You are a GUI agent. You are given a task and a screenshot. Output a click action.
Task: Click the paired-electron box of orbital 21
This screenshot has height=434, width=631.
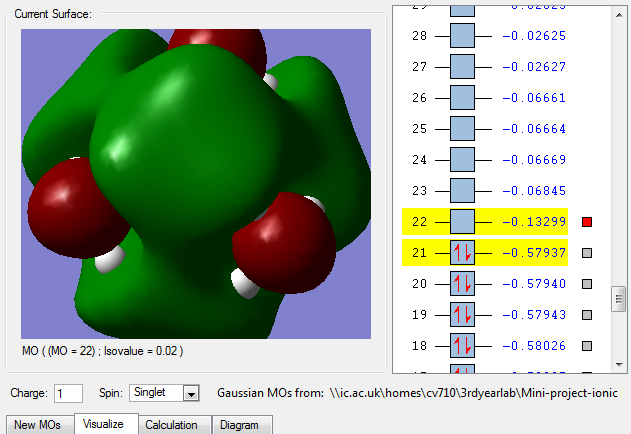(462, 253)
